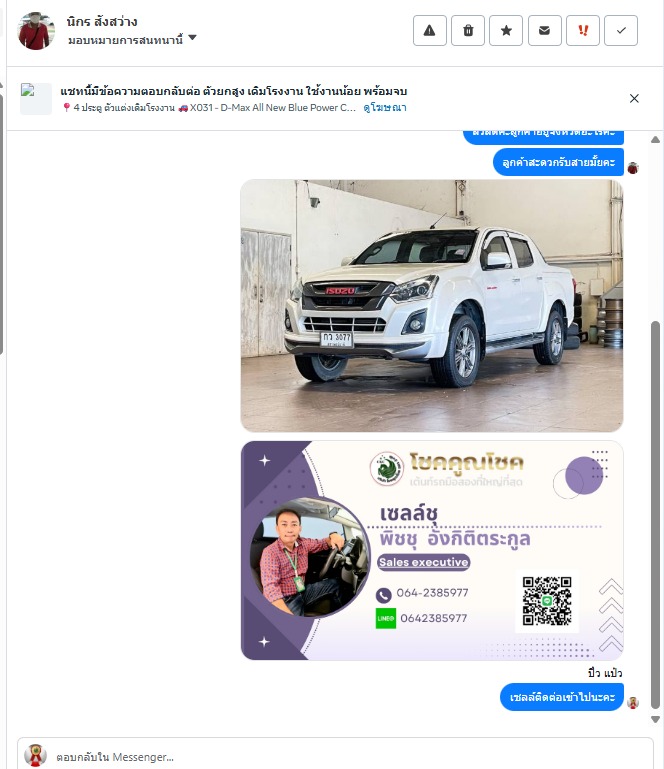Click ad thumbnail in the banner
Viewport: 664px width, 769px height.
point(36,99)
